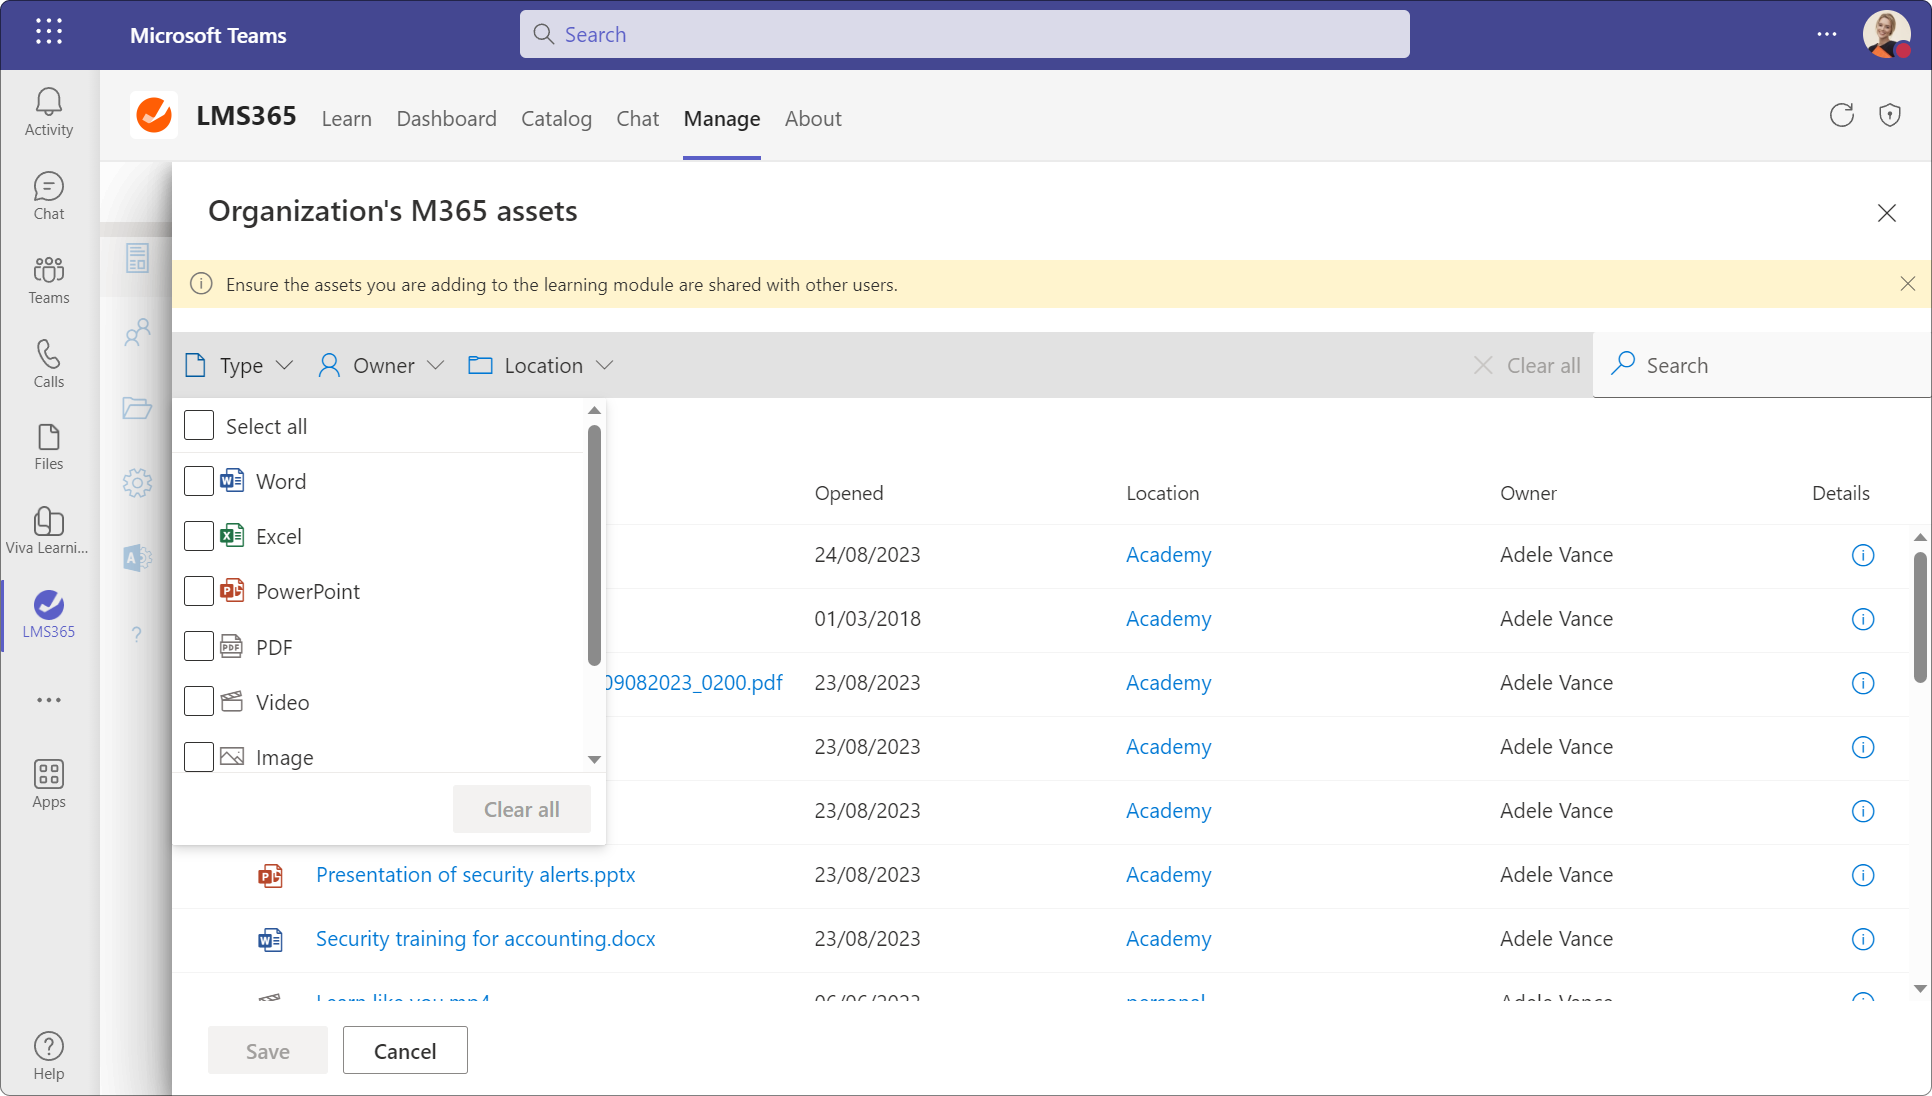The image size is (1932, 1096).
Task: Tick the Excel type checkbox
Action: (199, 536)
